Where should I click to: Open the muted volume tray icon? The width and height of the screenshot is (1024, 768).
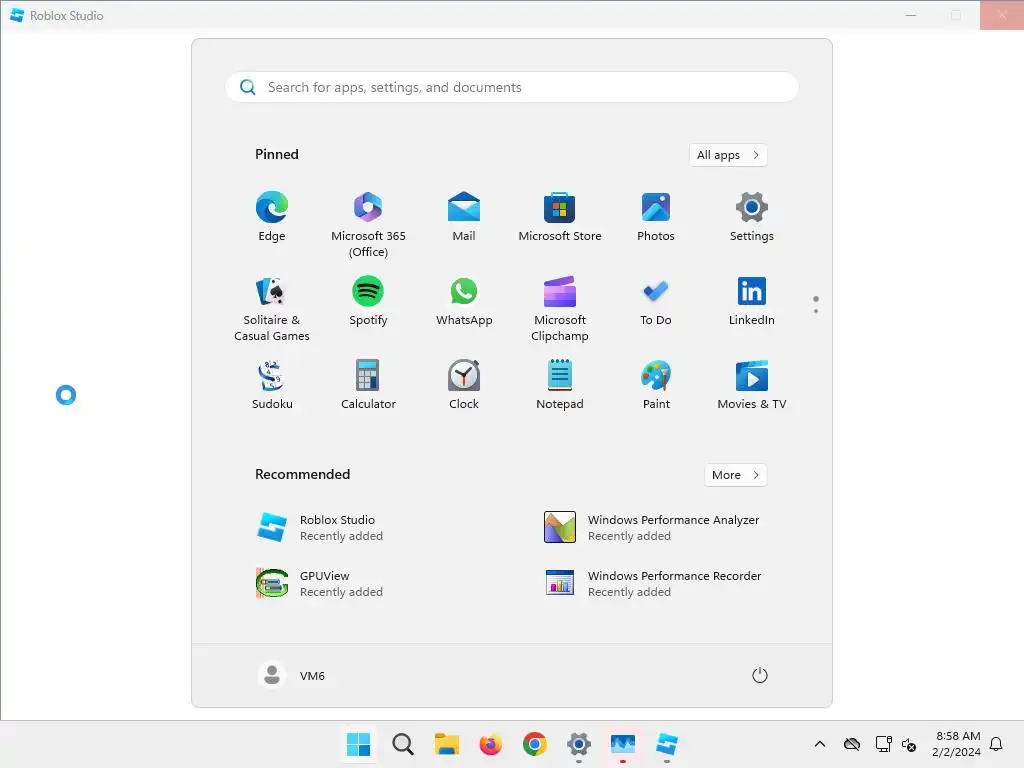point(908,744)
